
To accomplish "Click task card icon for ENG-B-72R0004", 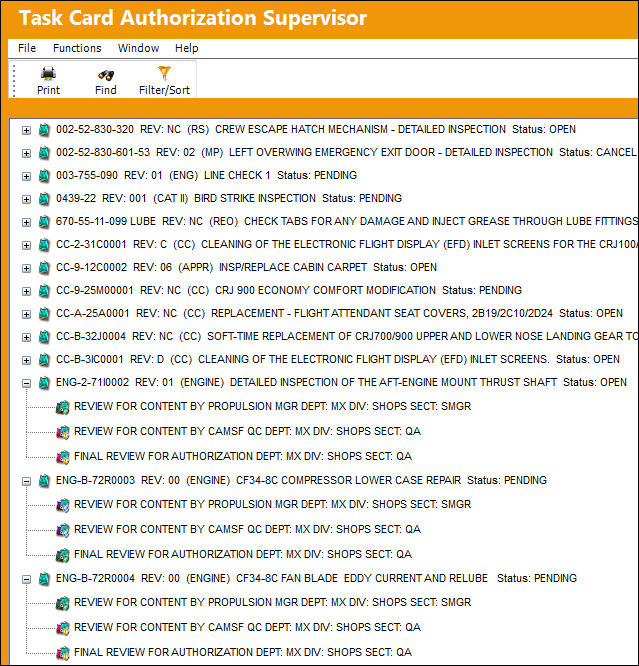I will pyautogui.click(x=44, y=579).
